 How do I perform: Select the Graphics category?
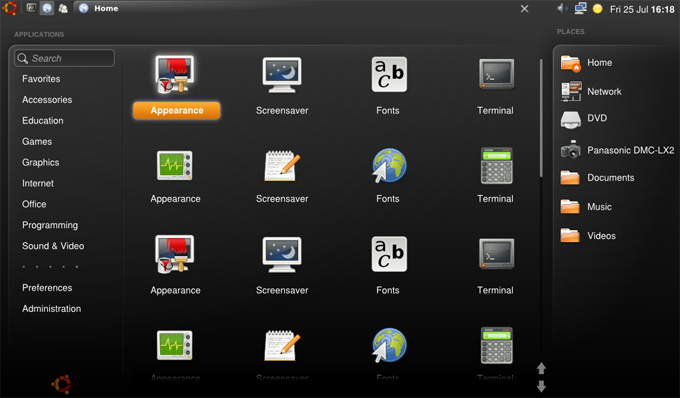(41, 163)
